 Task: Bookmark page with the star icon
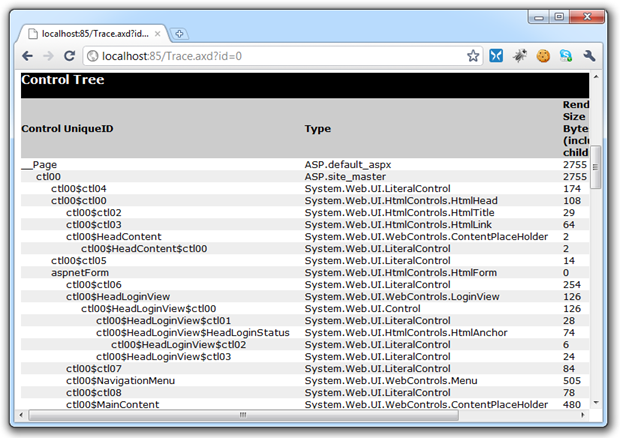(x=473, y=56)
